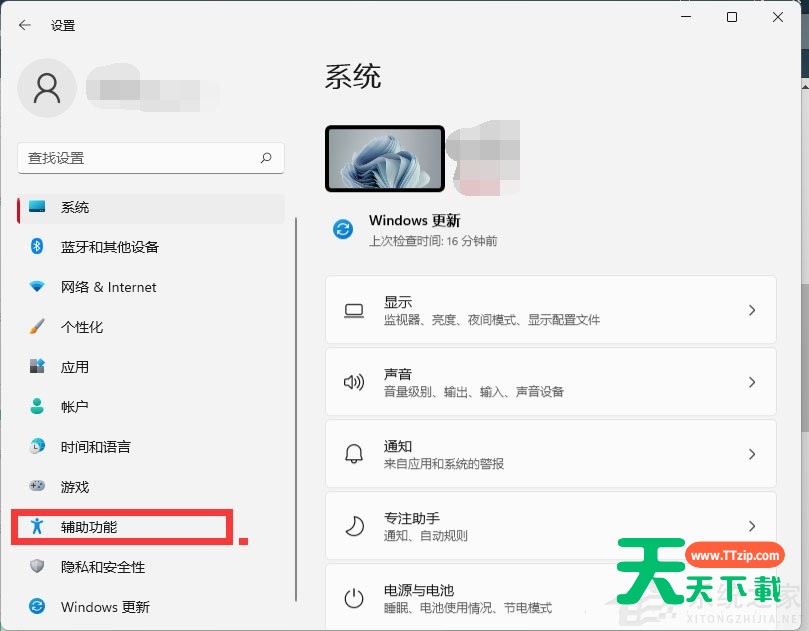Click 音量级别、输出、输入 description text
809x631 pixels.
473,392
